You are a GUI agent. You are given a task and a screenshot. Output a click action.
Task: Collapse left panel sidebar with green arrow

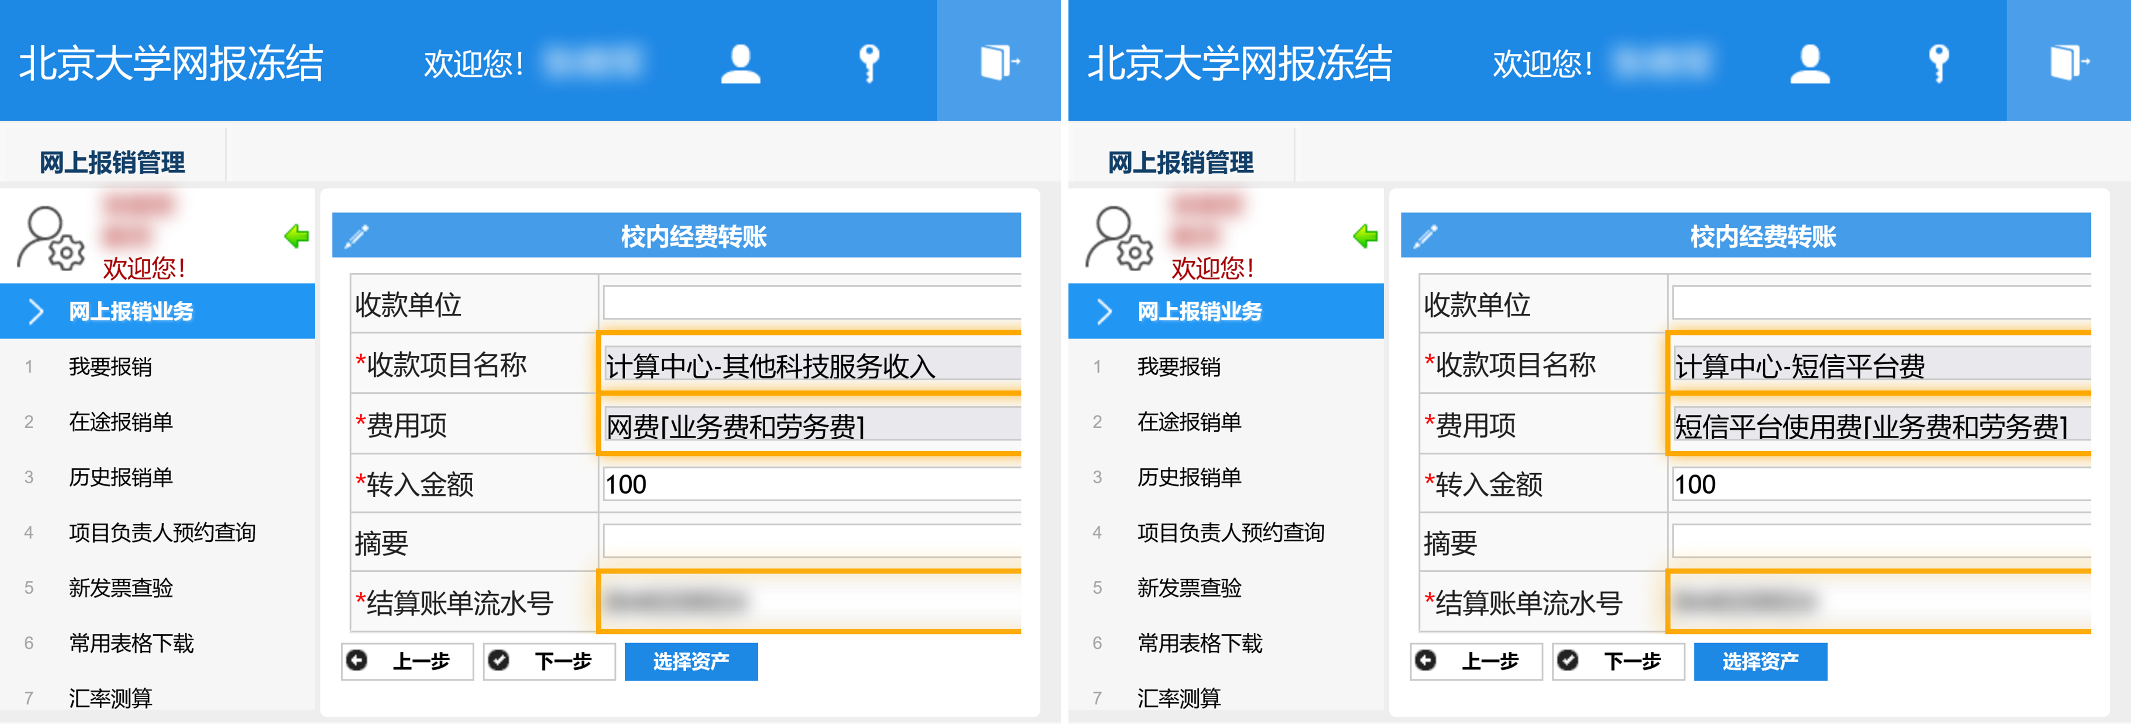point(297,237)
